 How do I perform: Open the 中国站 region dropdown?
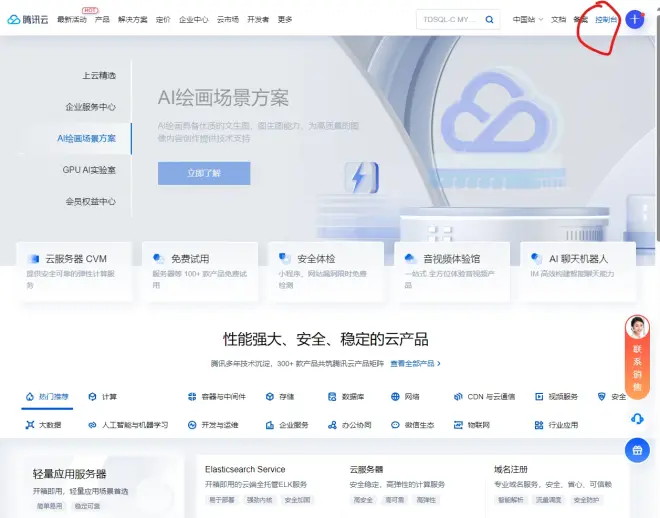point(528,19)
